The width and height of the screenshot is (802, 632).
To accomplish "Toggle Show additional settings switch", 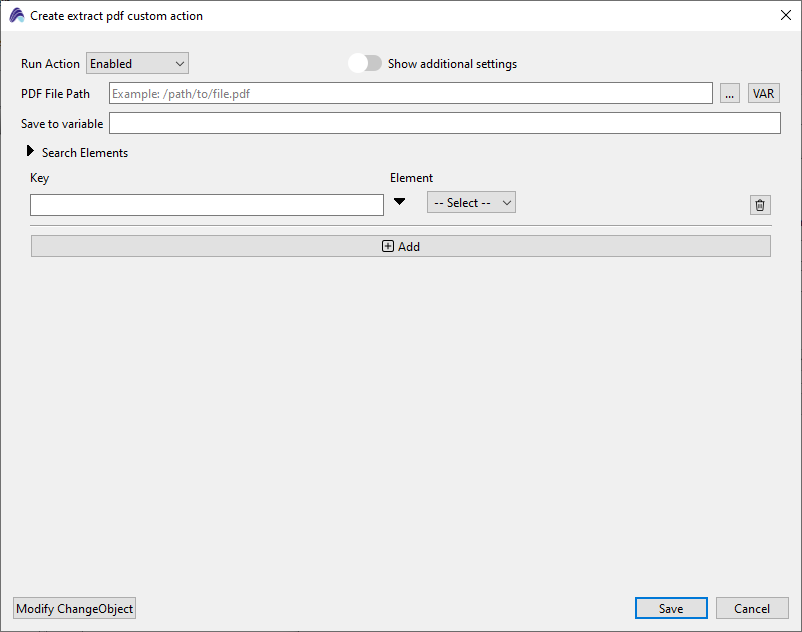I will click(365, 63).
